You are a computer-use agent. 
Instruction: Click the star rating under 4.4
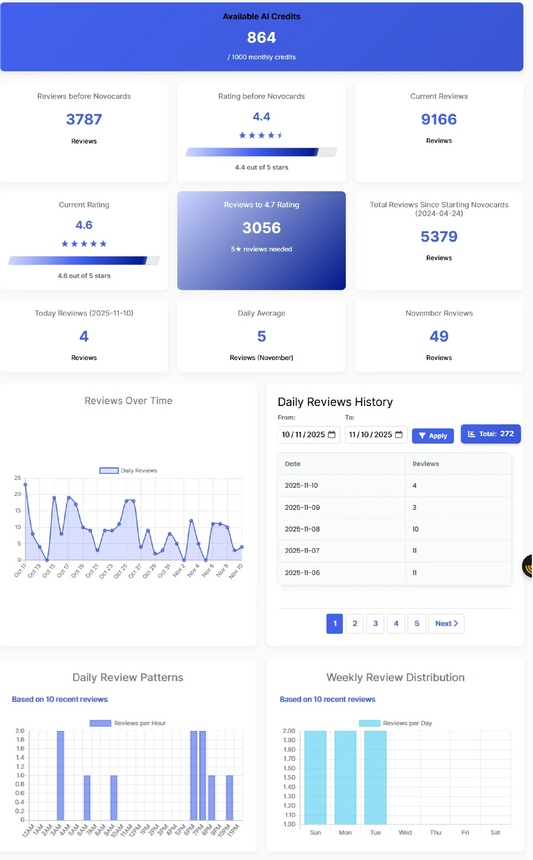coord(261,135)
